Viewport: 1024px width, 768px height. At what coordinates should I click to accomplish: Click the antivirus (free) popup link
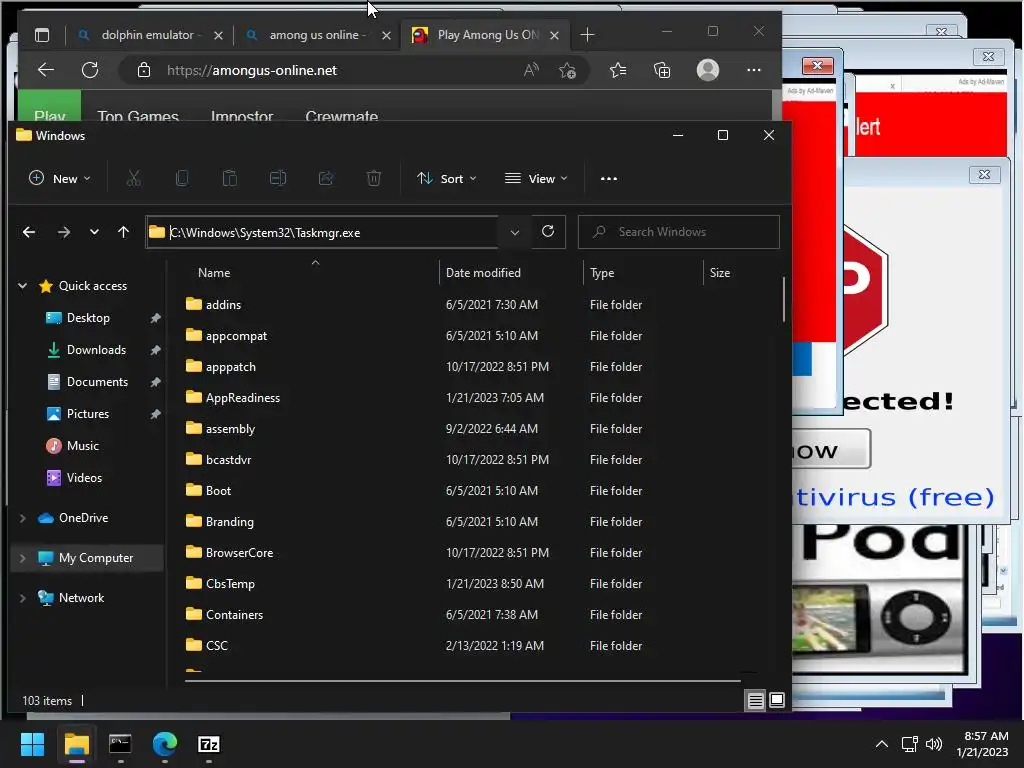[x=894, y=497]
